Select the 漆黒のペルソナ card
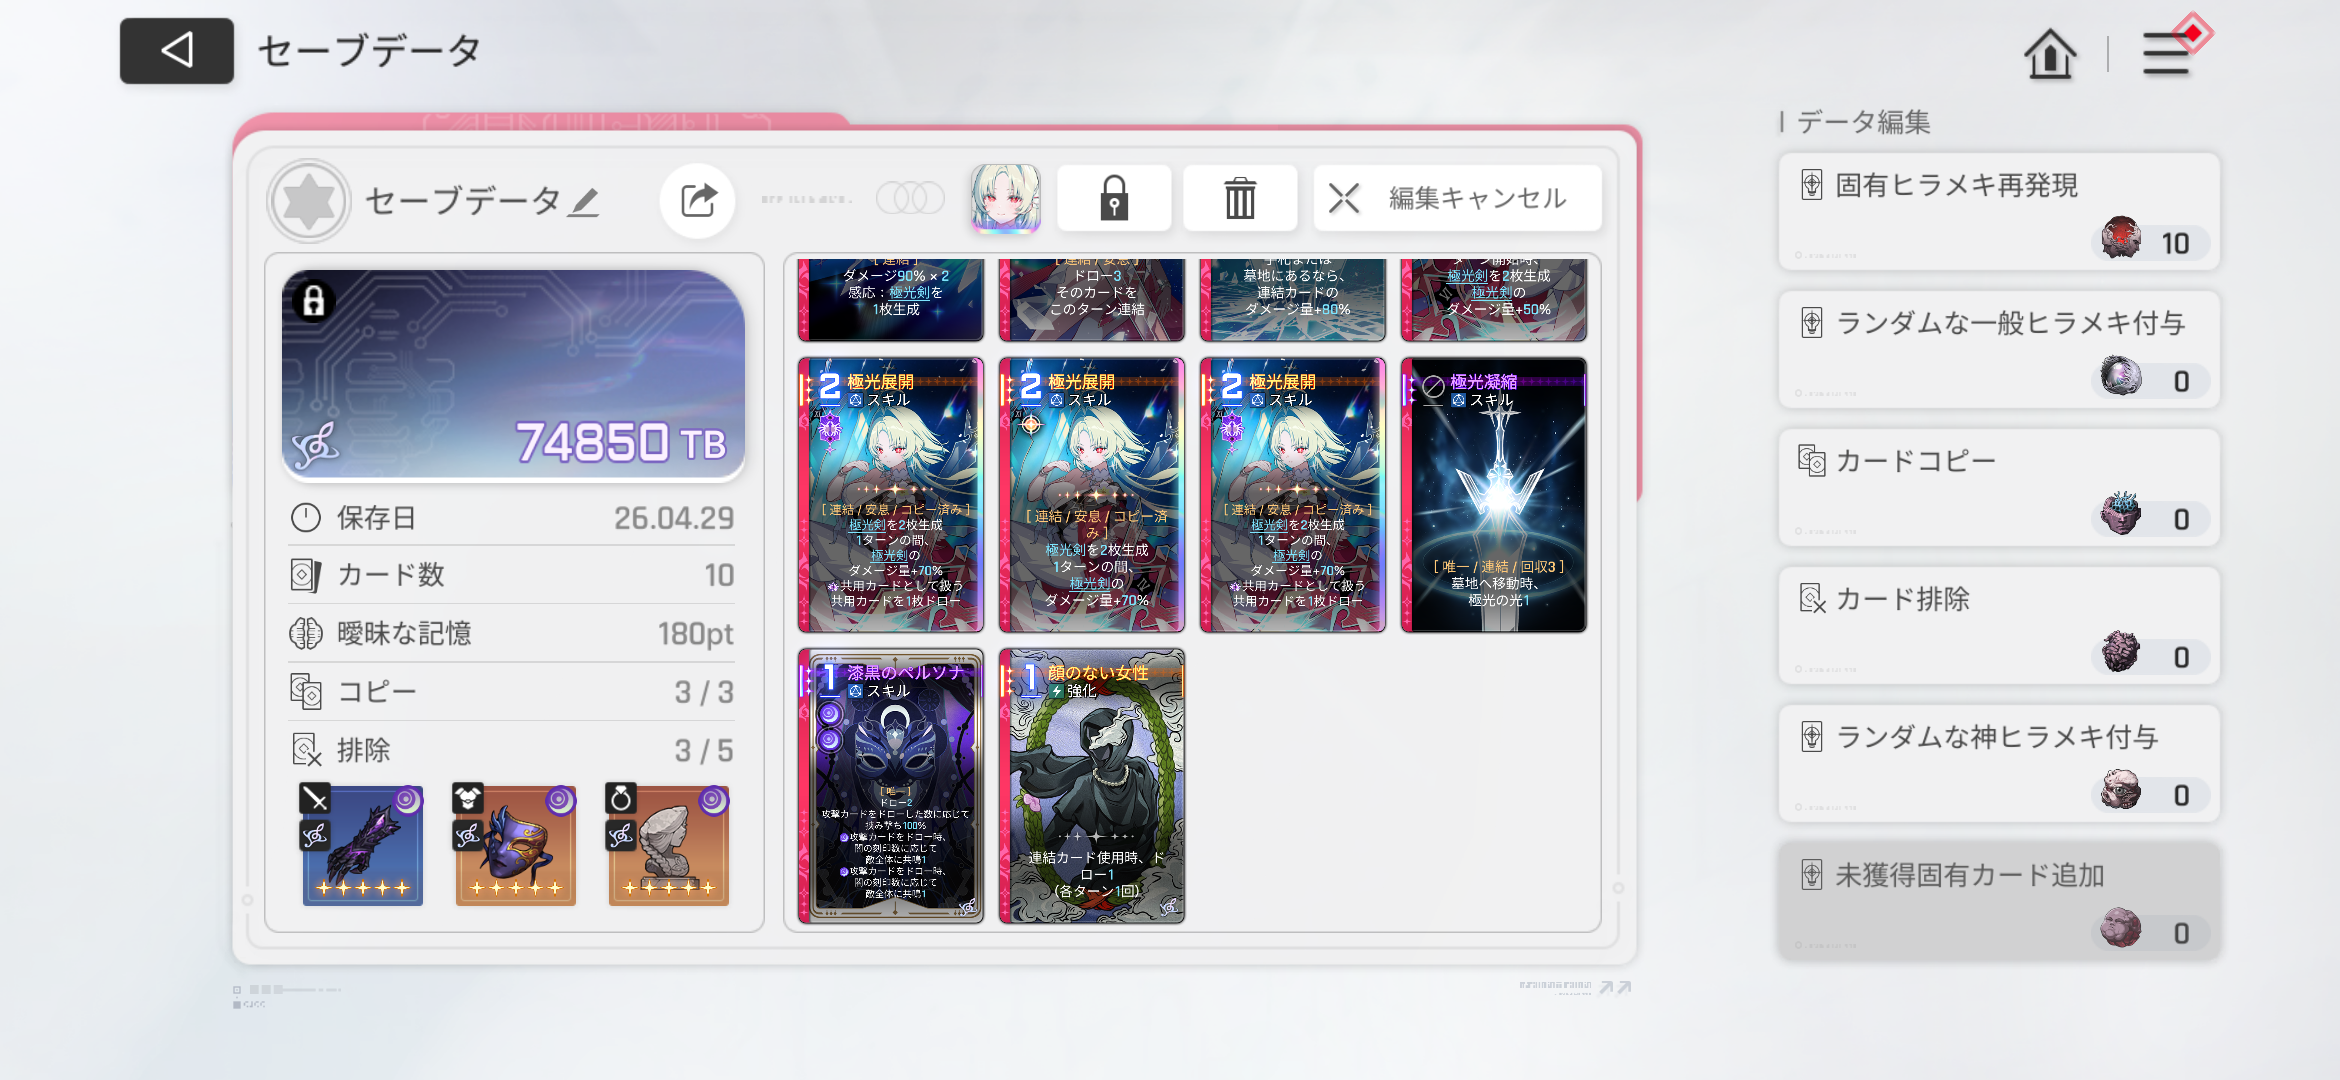The image size is (2340, 1080). tap(891, 785)
